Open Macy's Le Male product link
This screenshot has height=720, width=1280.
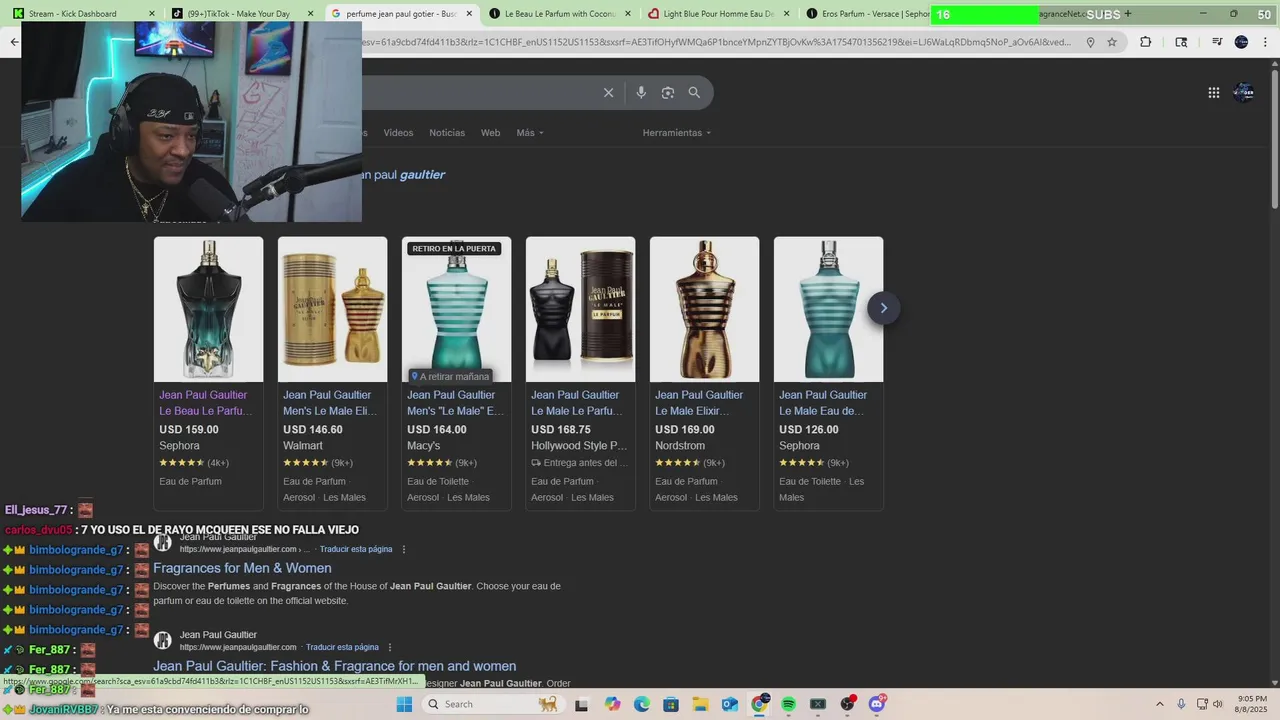[455, 403]
